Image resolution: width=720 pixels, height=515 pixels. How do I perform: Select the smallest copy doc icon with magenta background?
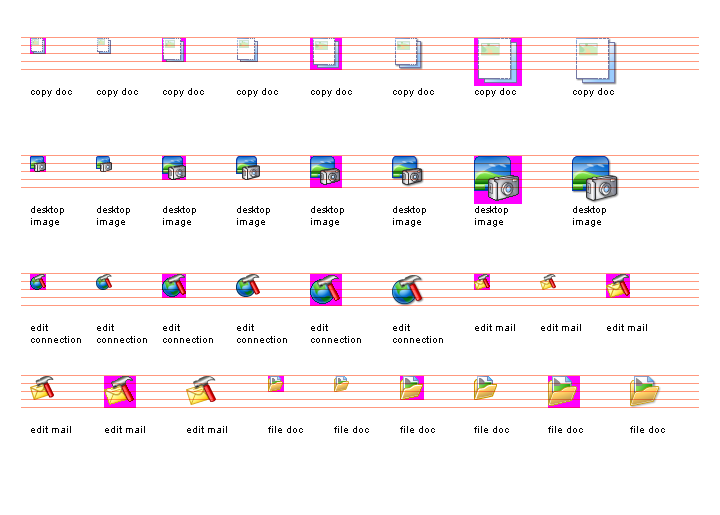coord(38,45)
